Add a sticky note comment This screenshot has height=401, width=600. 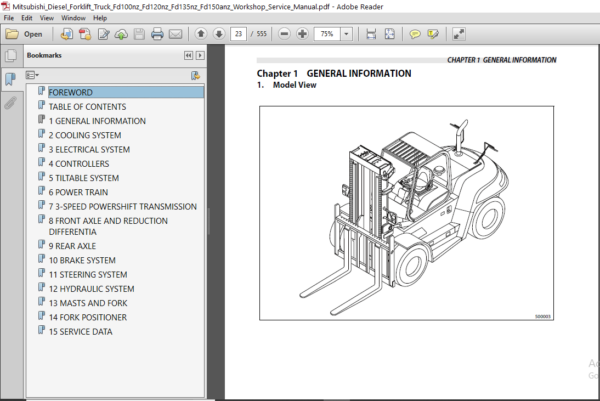pos(415,34)
